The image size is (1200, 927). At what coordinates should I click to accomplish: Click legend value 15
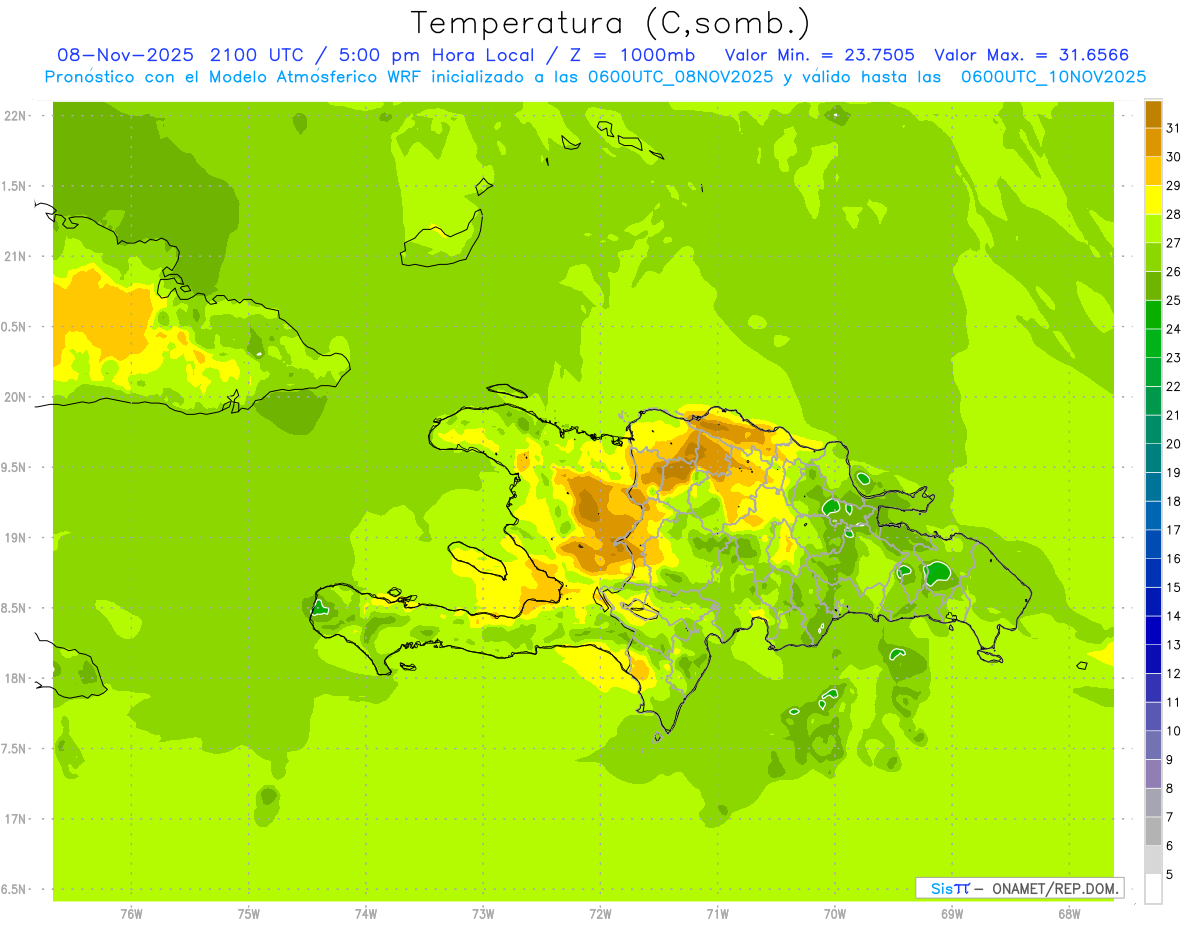click(1174, 587)
